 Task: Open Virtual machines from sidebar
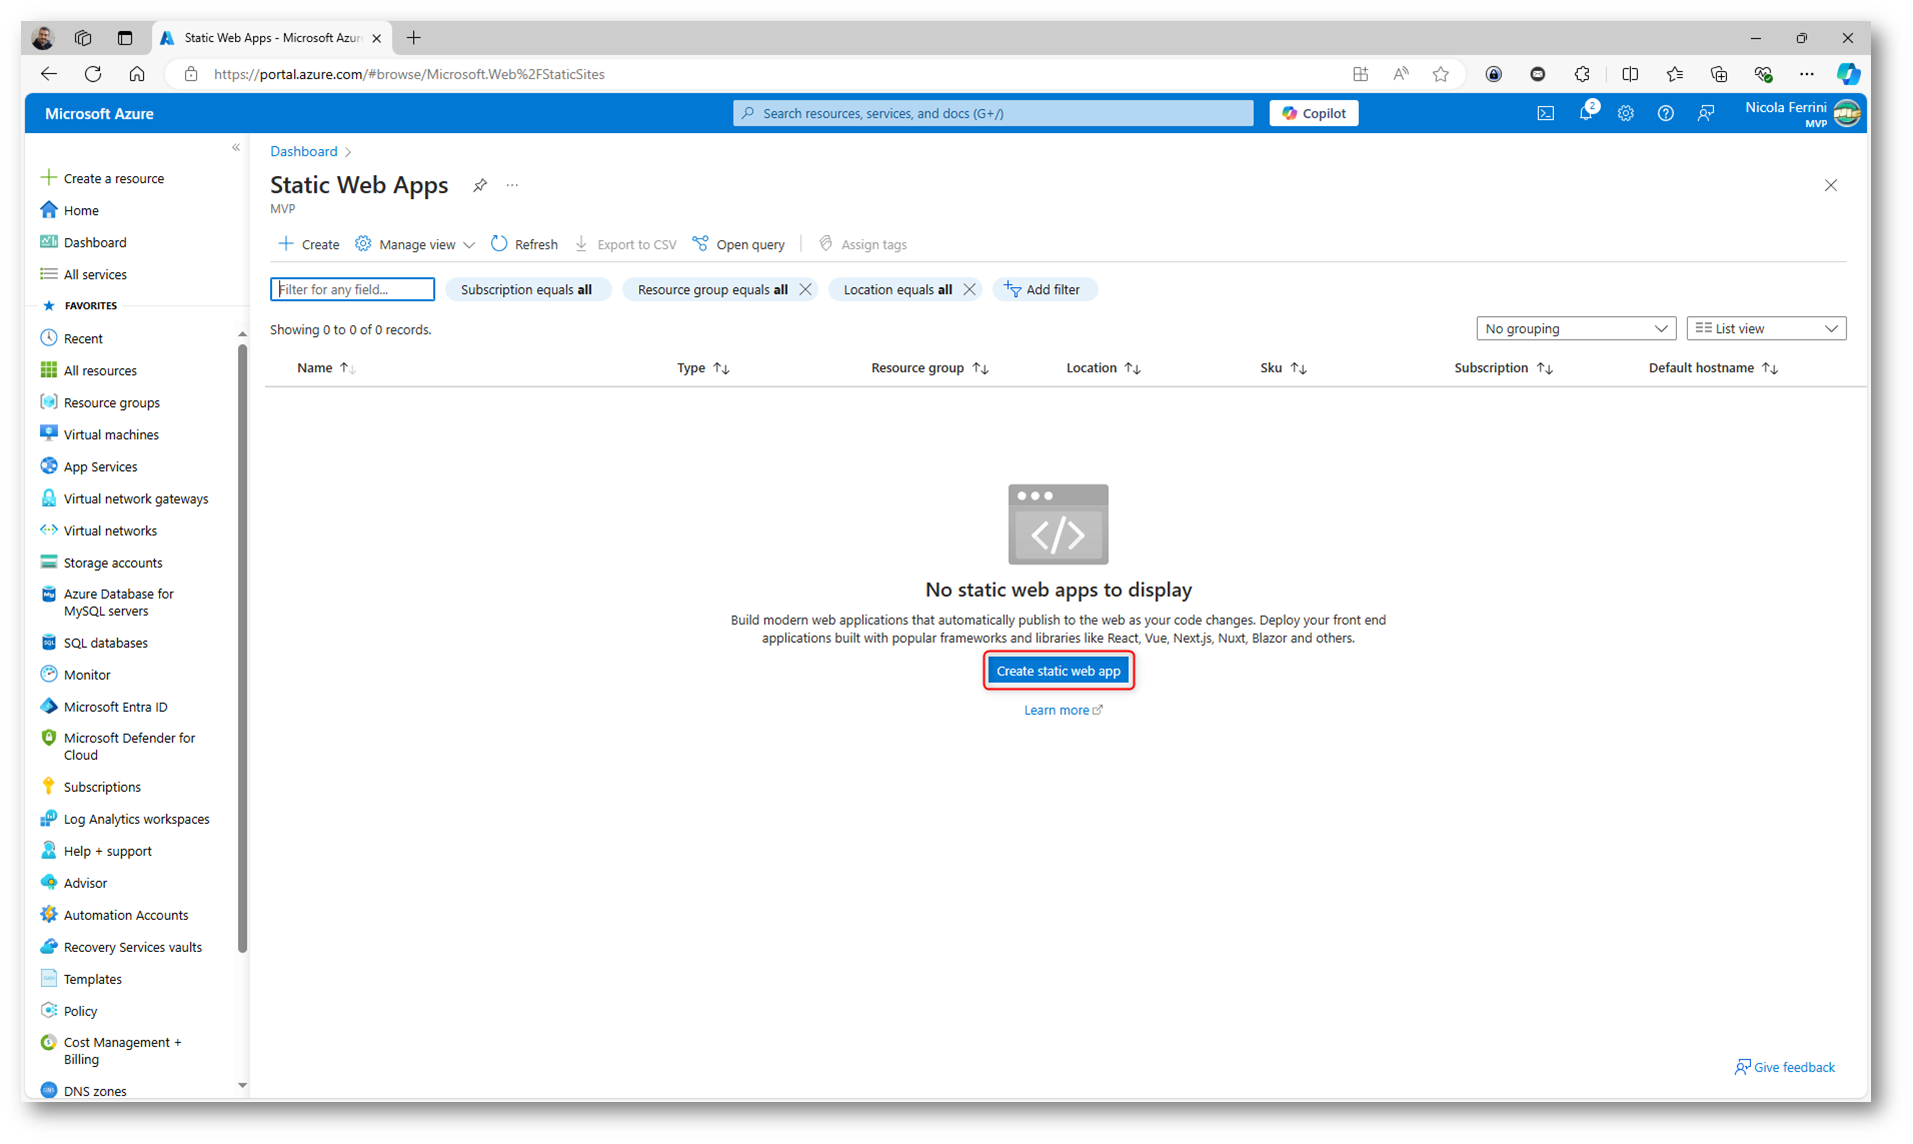click(111, 434)
